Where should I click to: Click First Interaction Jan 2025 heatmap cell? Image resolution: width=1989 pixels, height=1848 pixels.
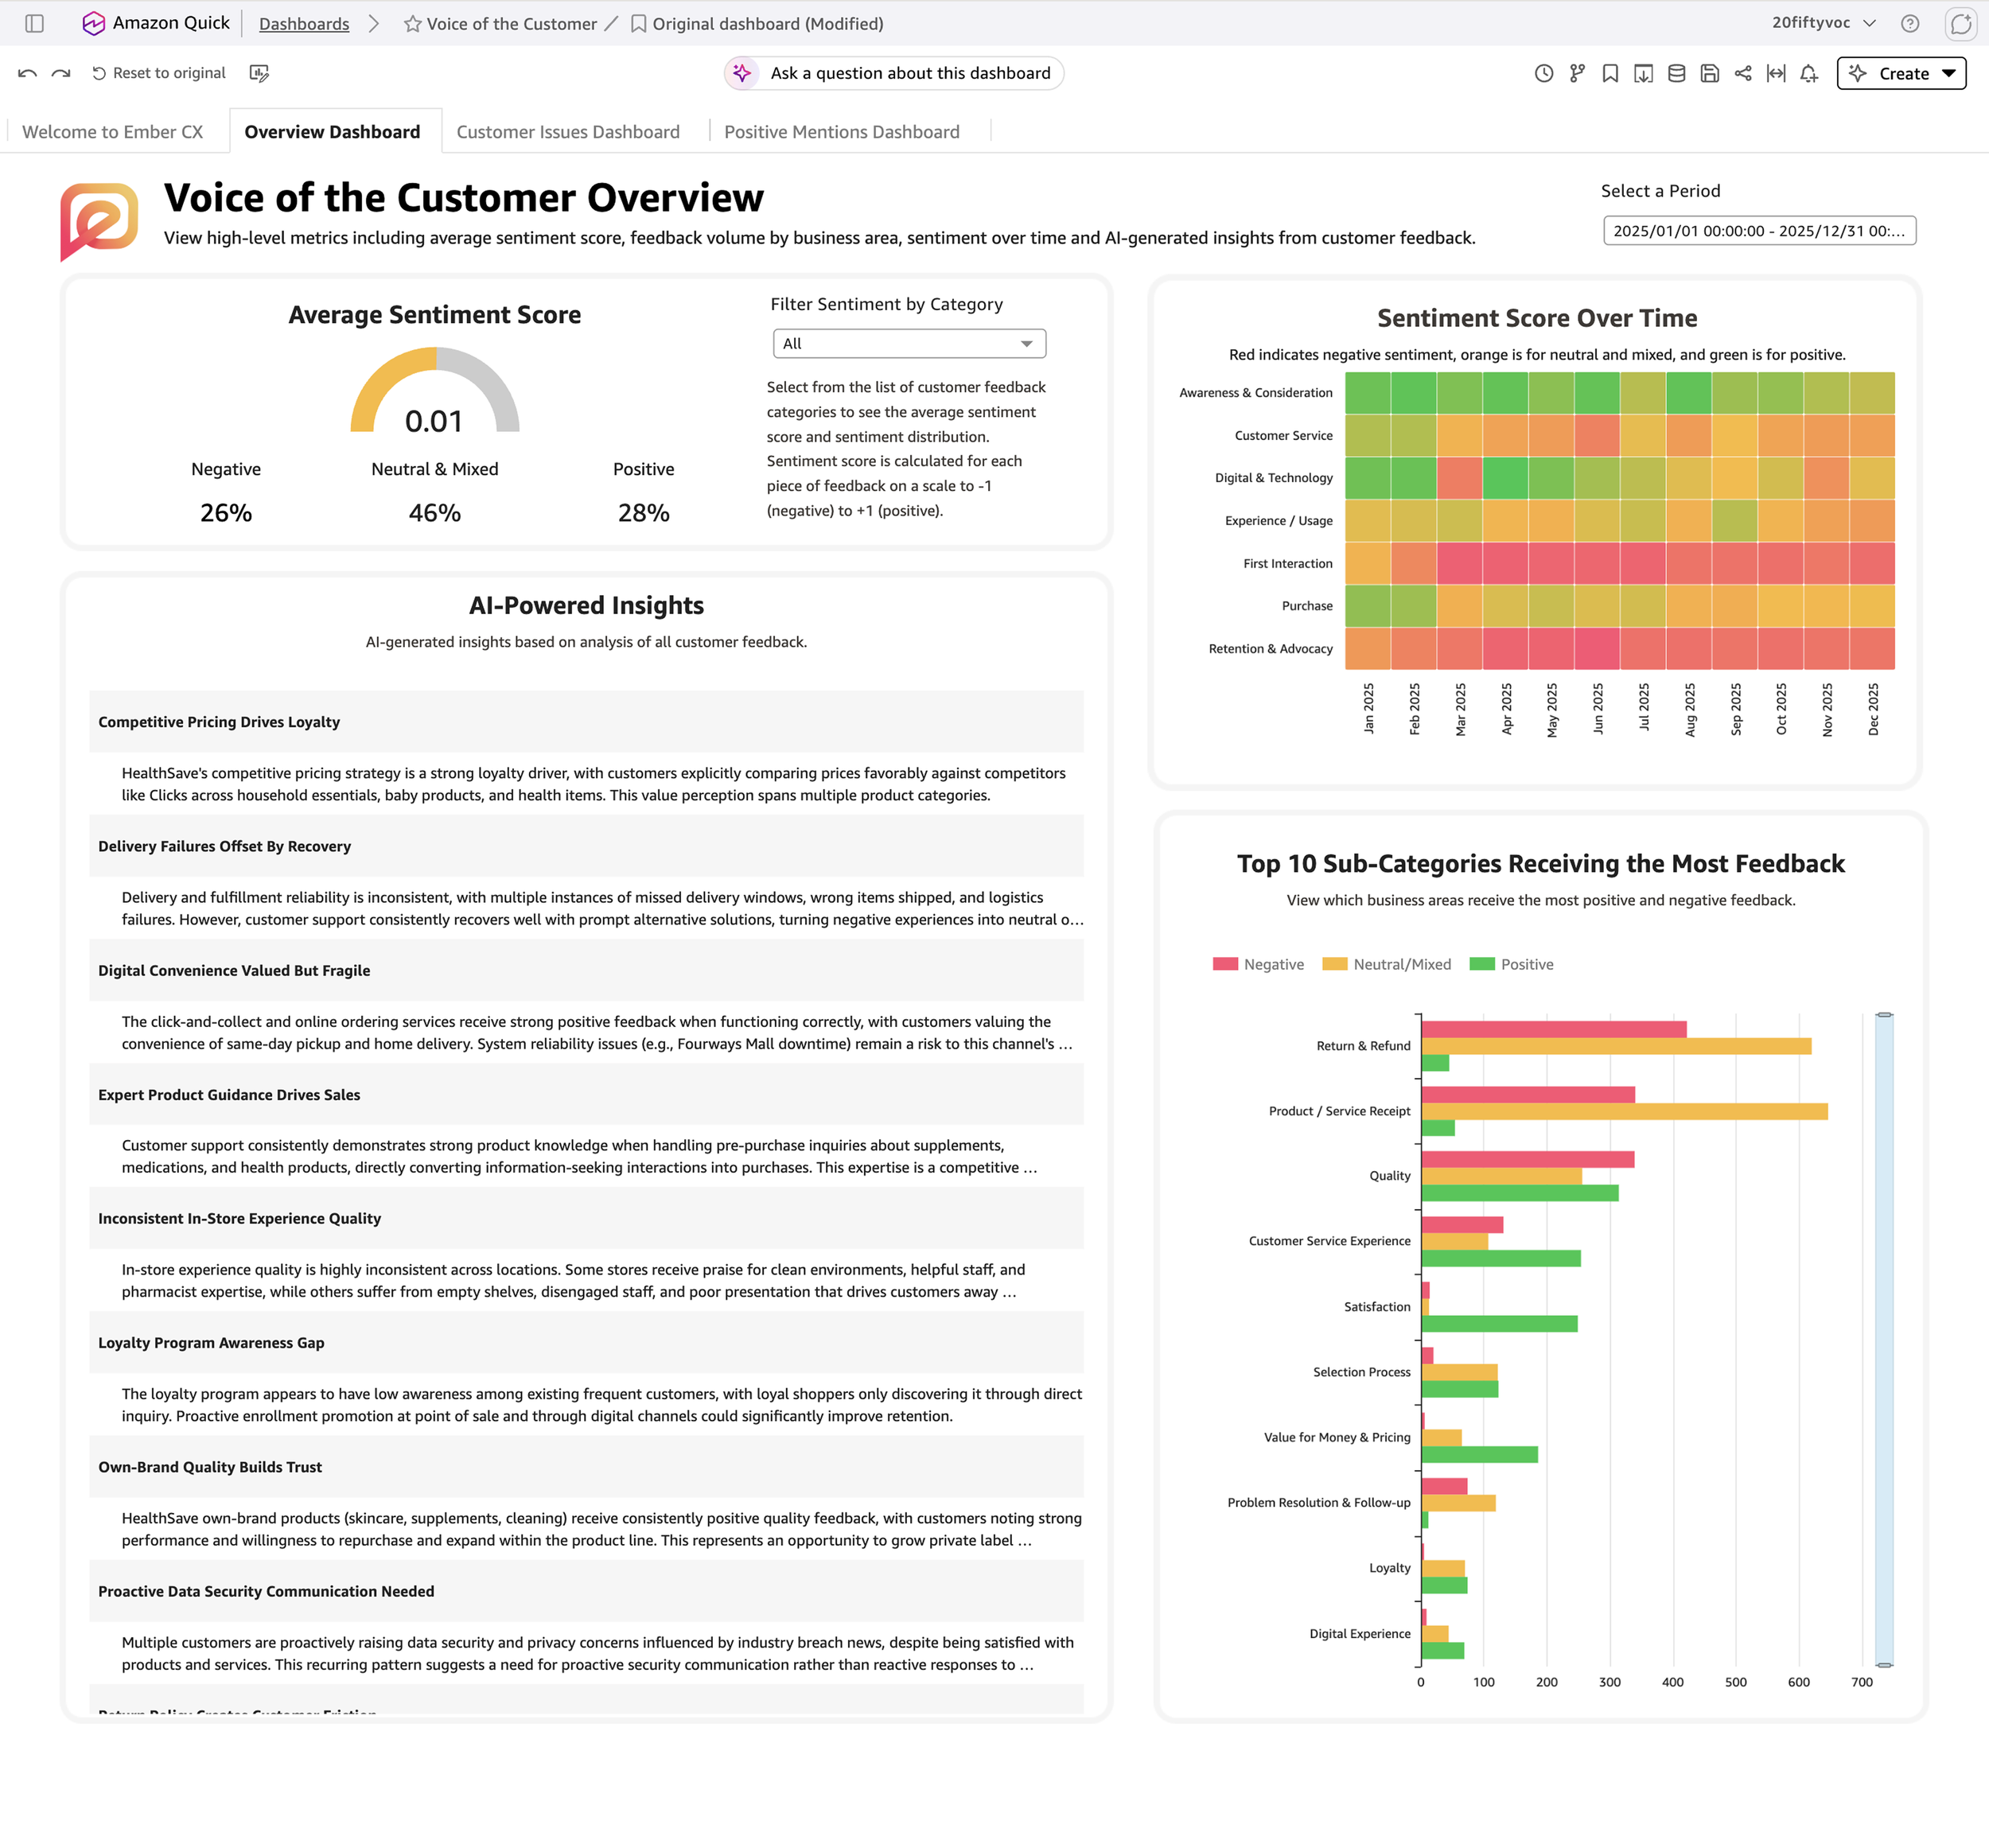[x=1368, y=564]
